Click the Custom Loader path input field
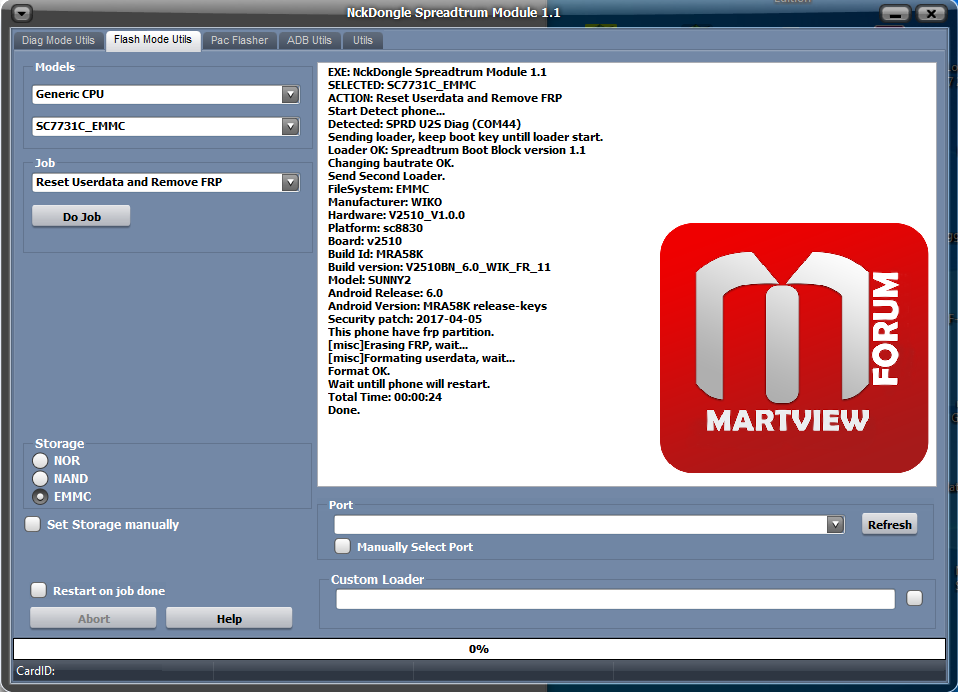 615,599
